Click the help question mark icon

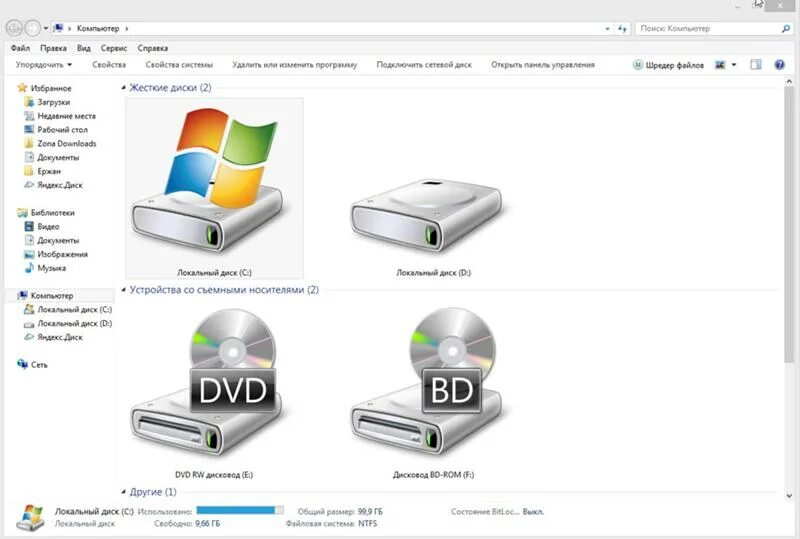pos(779,65)
